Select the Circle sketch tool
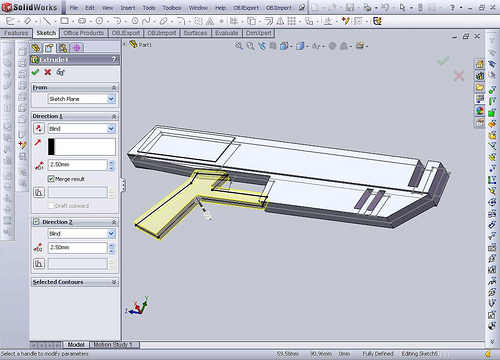Viewport: 500px width, 360px height. pyautogui.click(x=99, y=21)
